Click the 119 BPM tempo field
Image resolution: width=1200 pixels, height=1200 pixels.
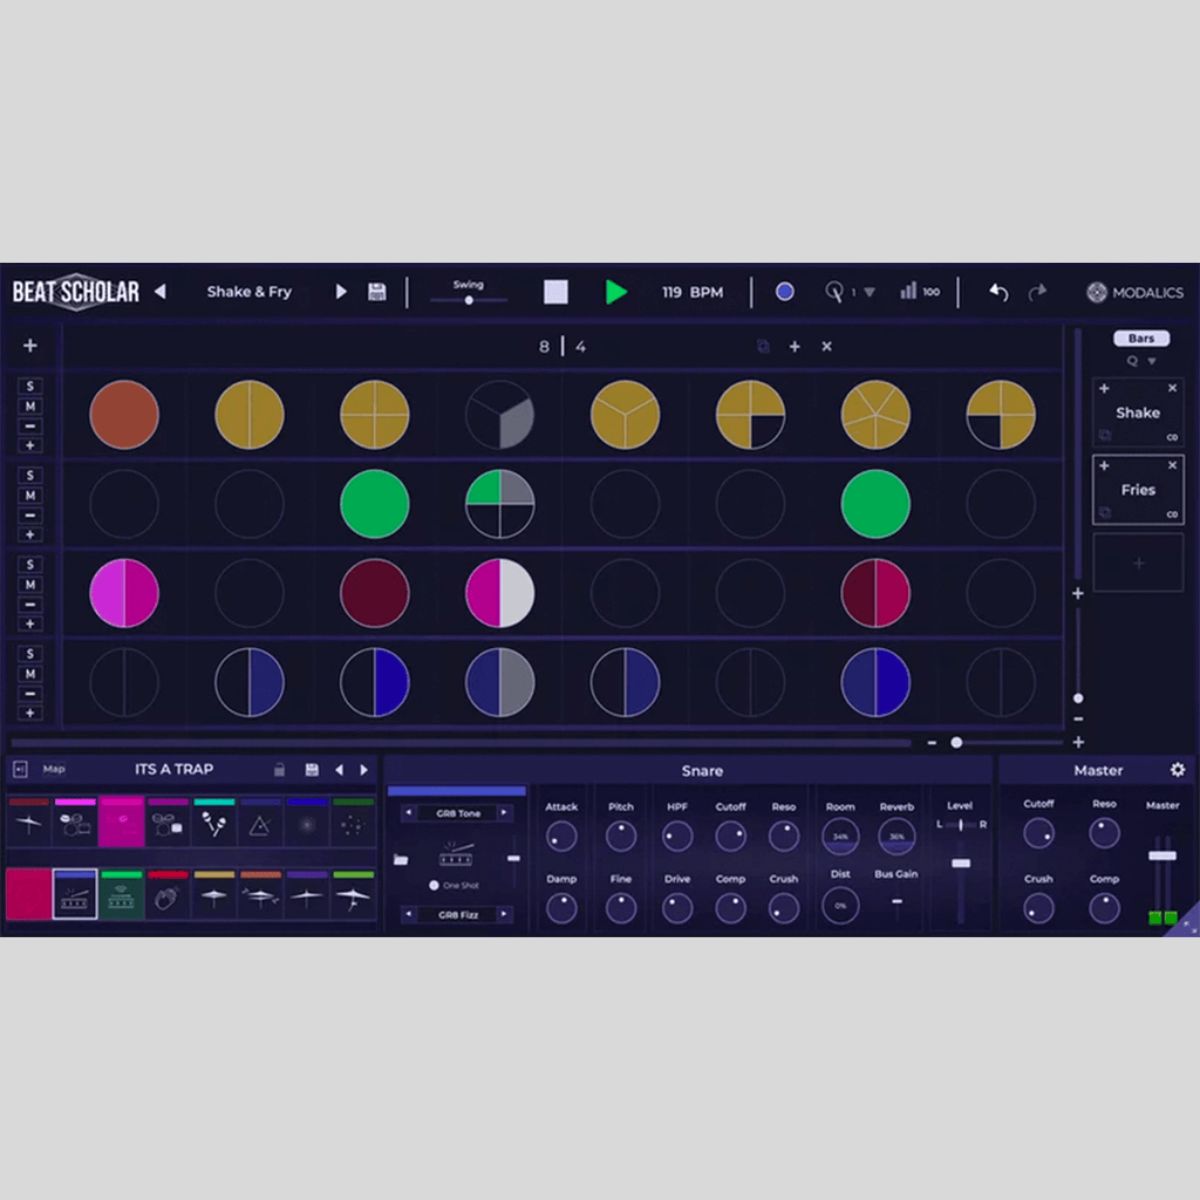[692, 292]
